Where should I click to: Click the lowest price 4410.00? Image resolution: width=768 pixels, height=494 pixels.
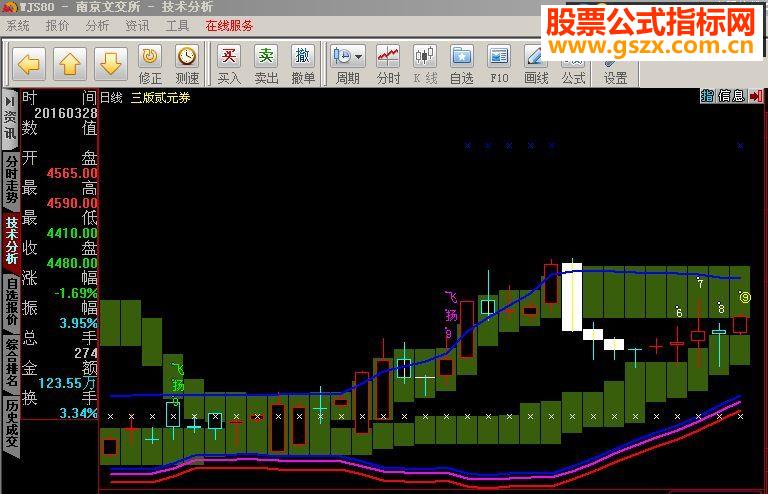point(72,233)
